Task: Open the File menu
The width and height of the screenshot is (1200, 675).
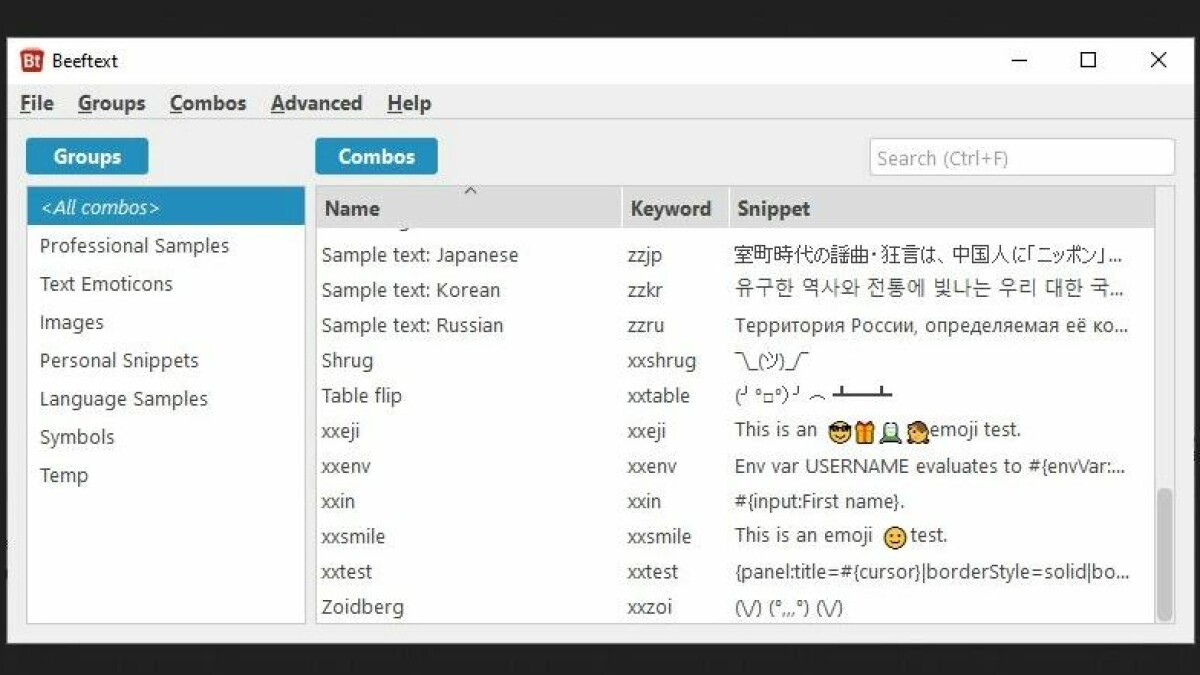Action: (x=37, y=103)
